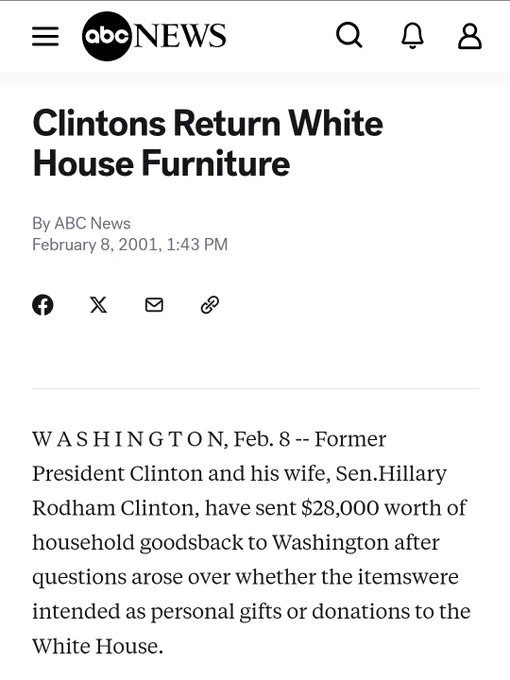Viewport: 510px width, 680px height.
Task: Click the 'Rodham Clinton' name in text
Action: click(116, 508)
